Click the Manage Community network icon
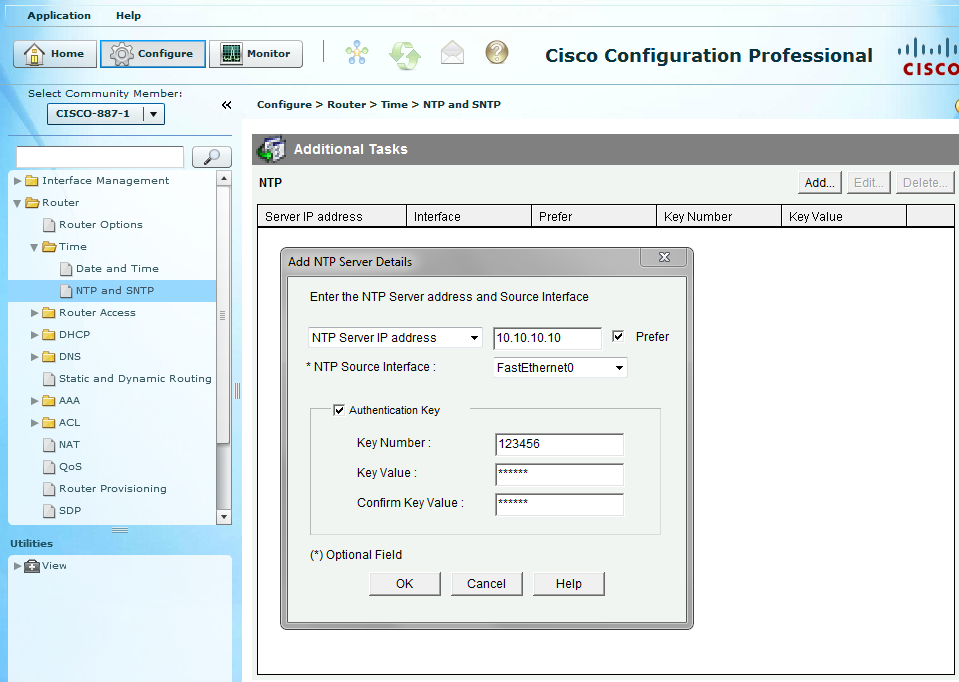 pyautogui.click(x=357, y=53)
